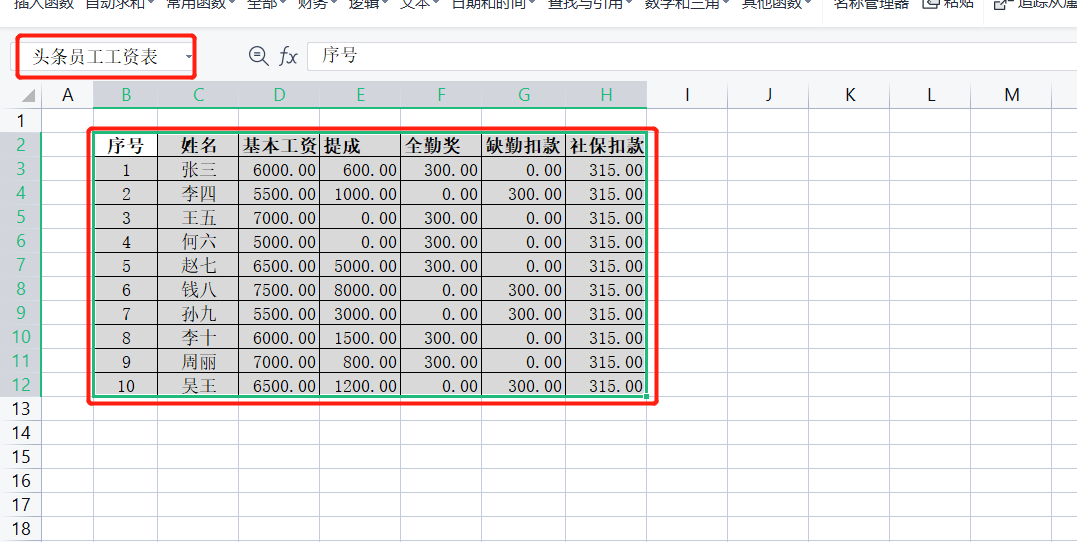Select row 2 header

tap(20, 145)
